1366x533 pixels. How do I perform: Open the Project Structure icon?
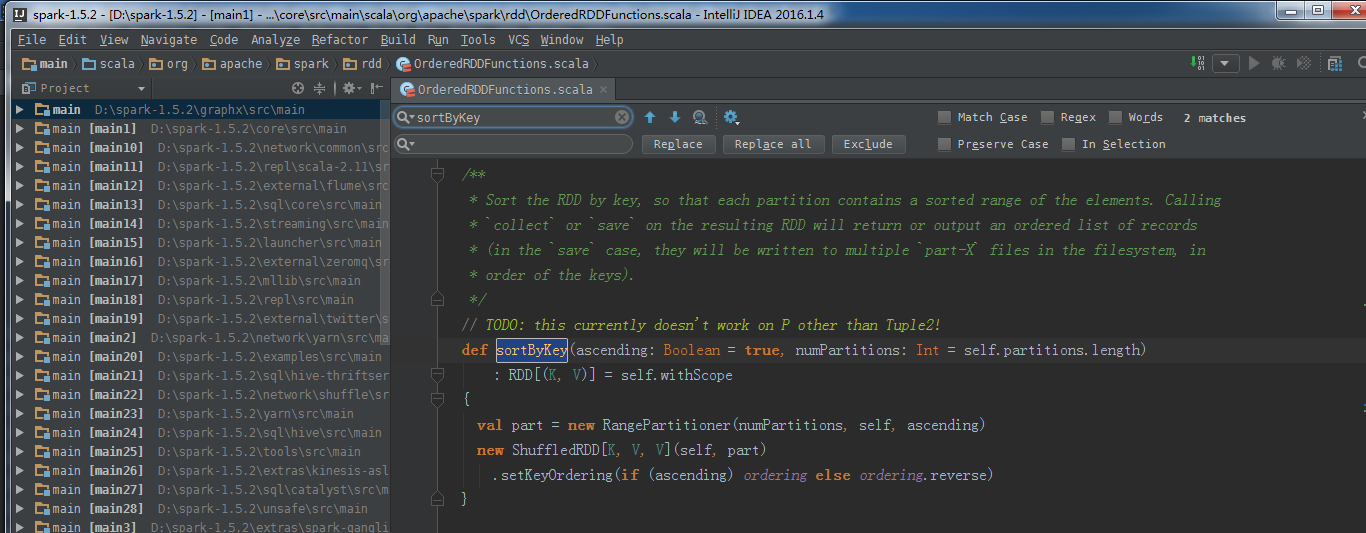(x=1335, y=64)
